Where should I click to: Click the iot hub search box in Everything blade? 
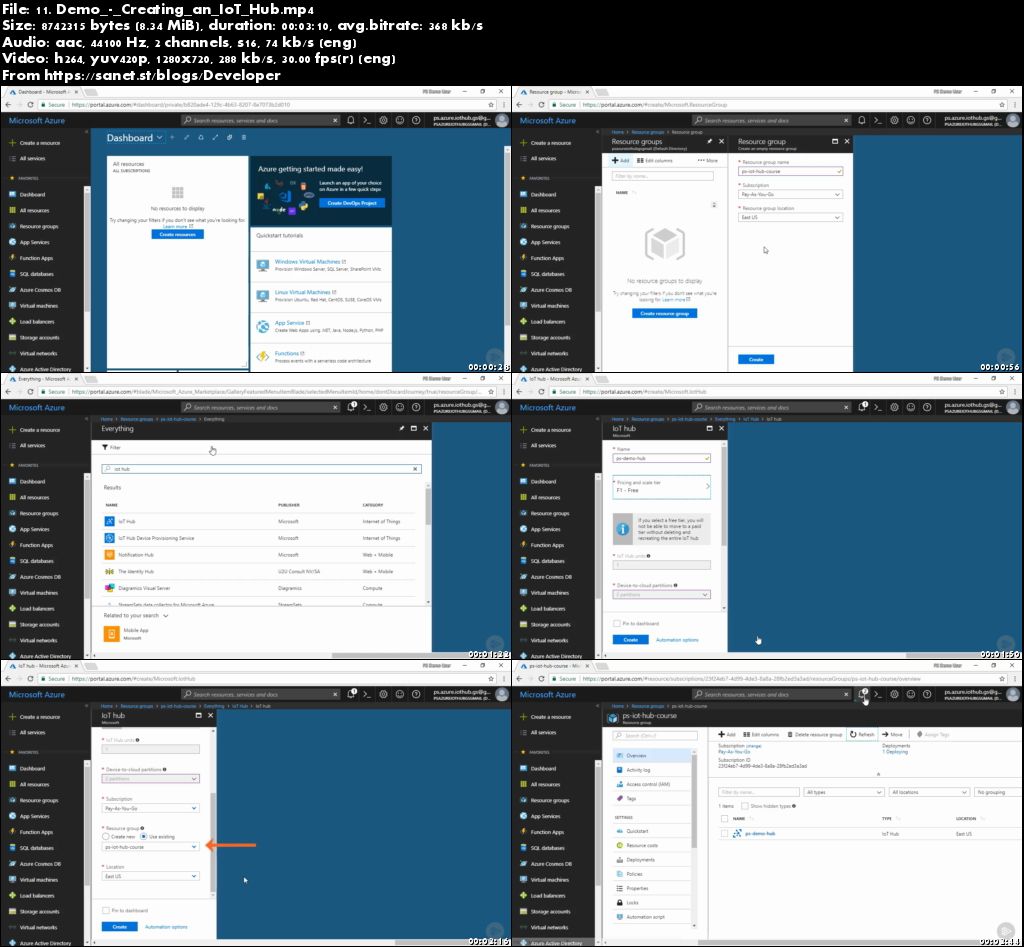(261, 469)
